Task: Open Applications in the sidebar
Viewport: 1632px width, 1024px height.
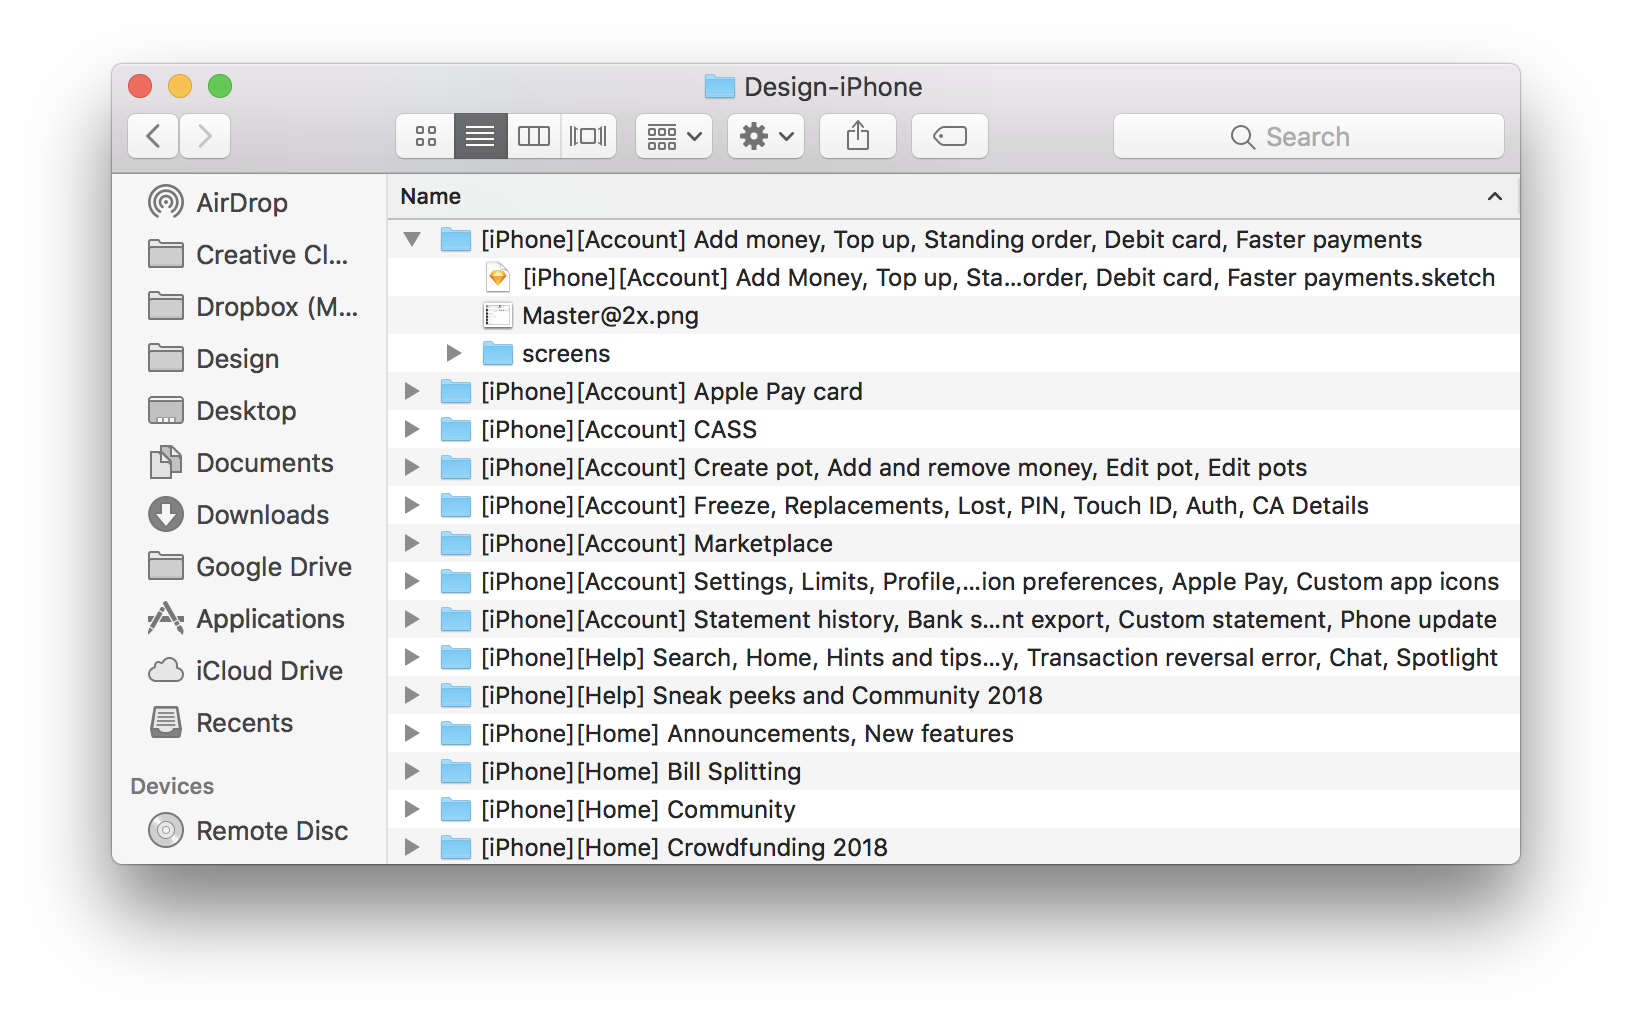Action: click(246, 618)
